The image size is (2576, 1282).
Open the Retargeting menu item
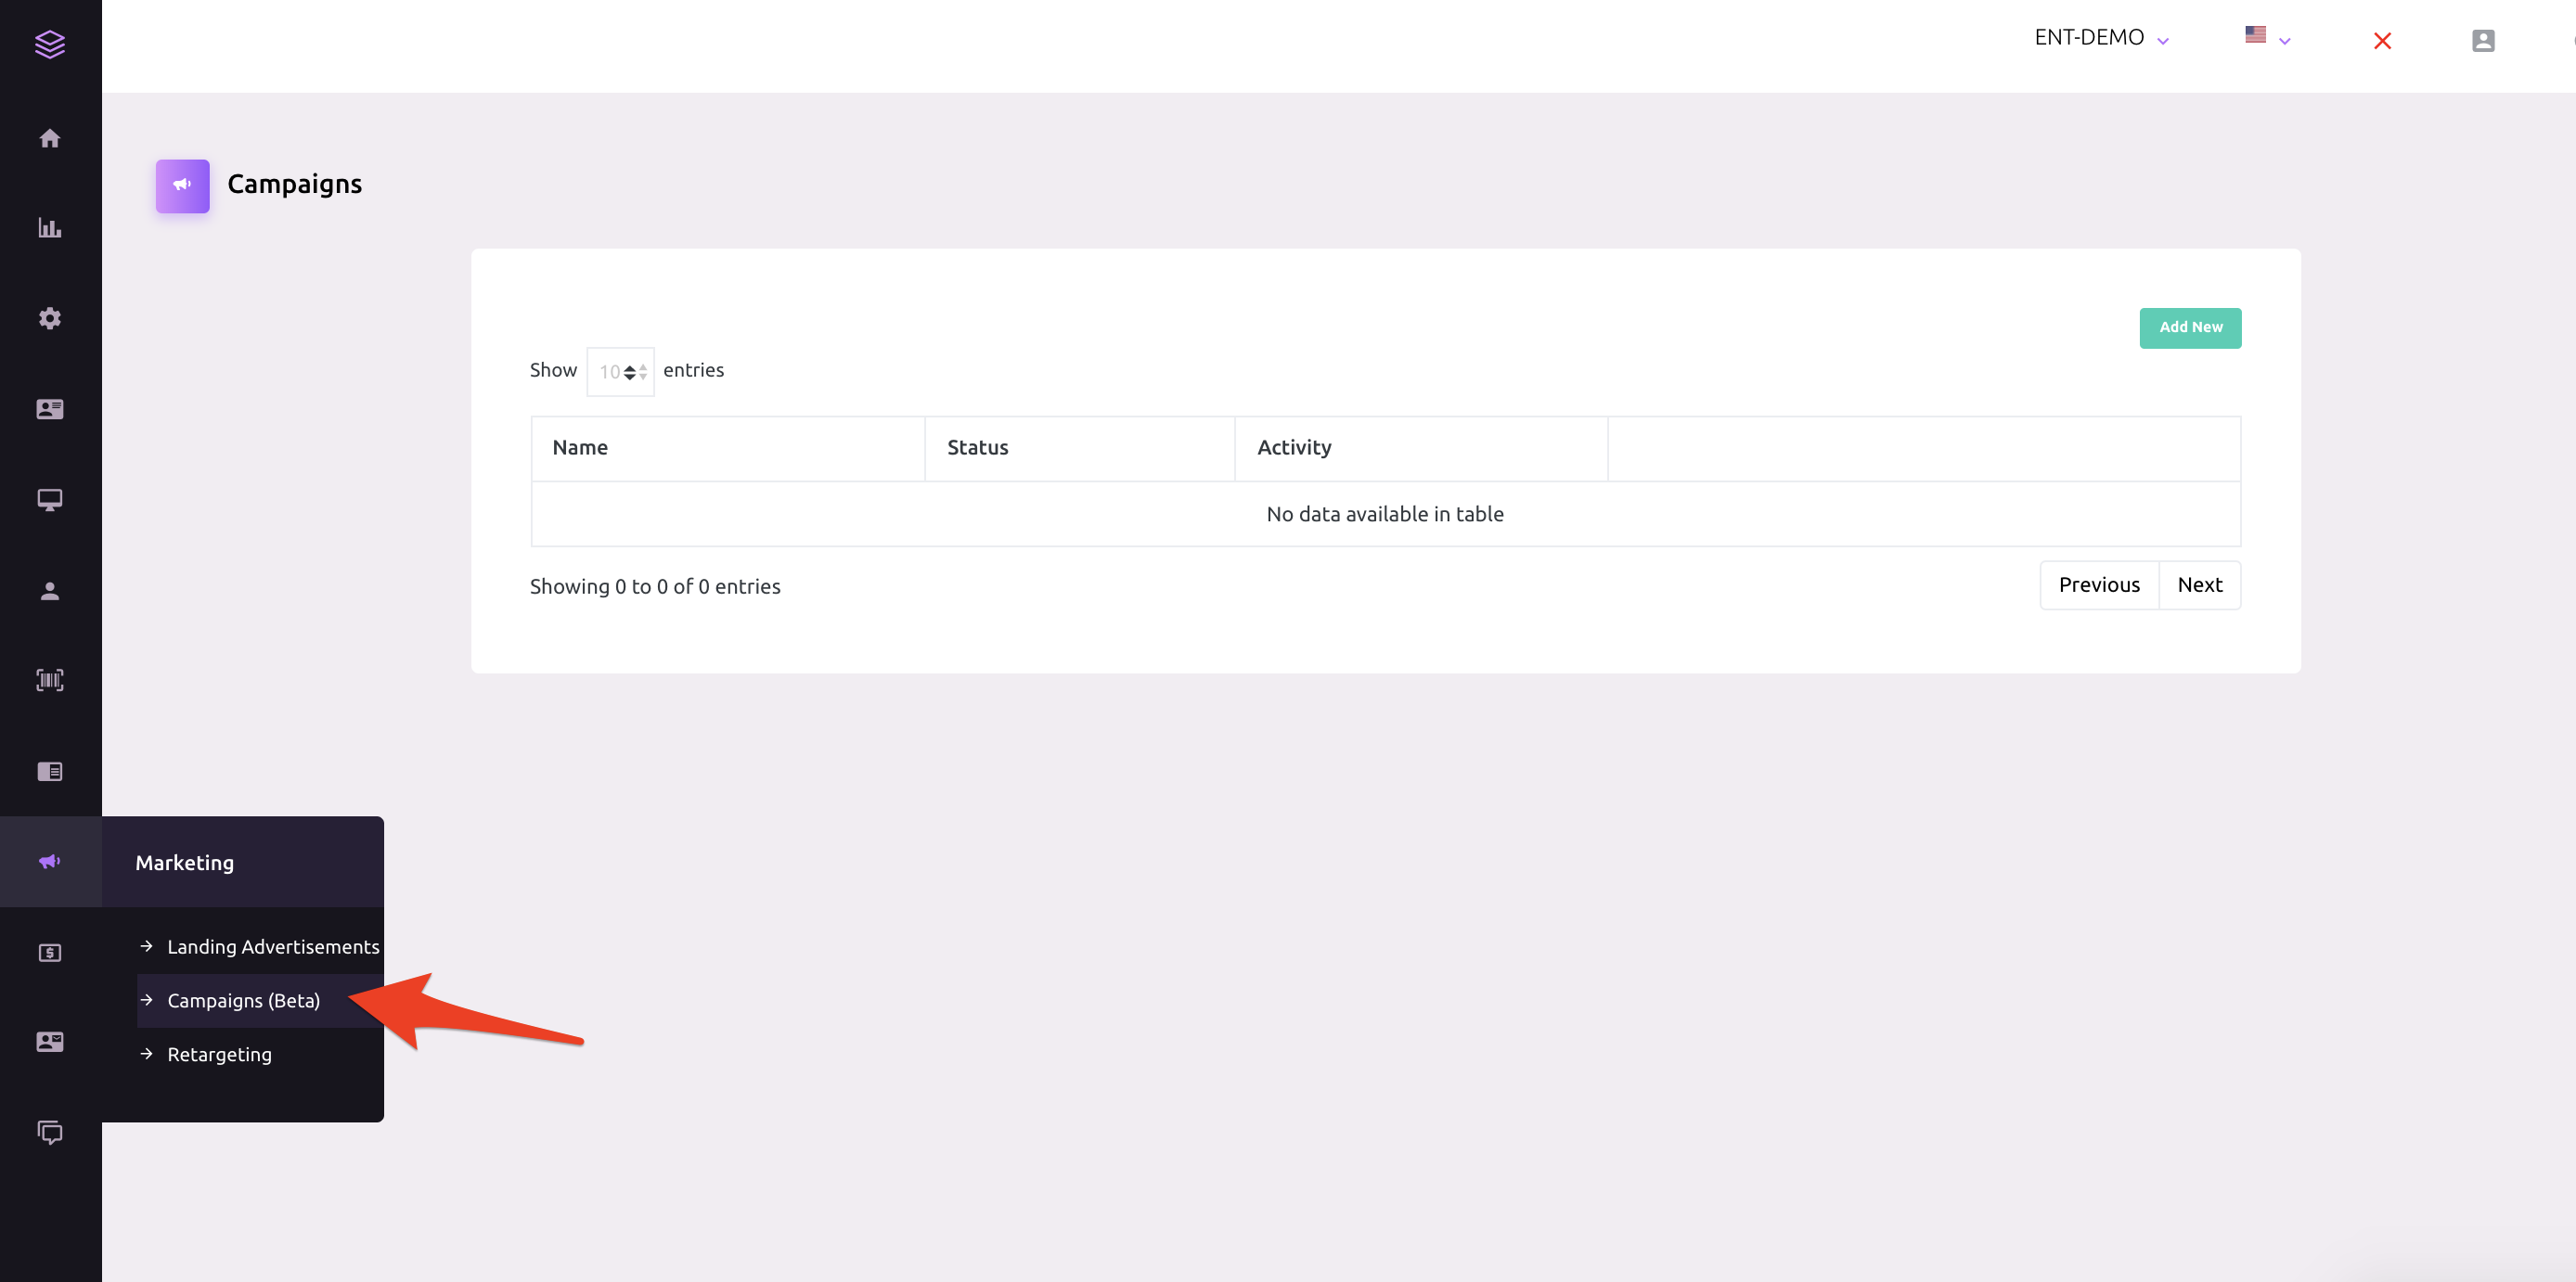(260, 1054)
